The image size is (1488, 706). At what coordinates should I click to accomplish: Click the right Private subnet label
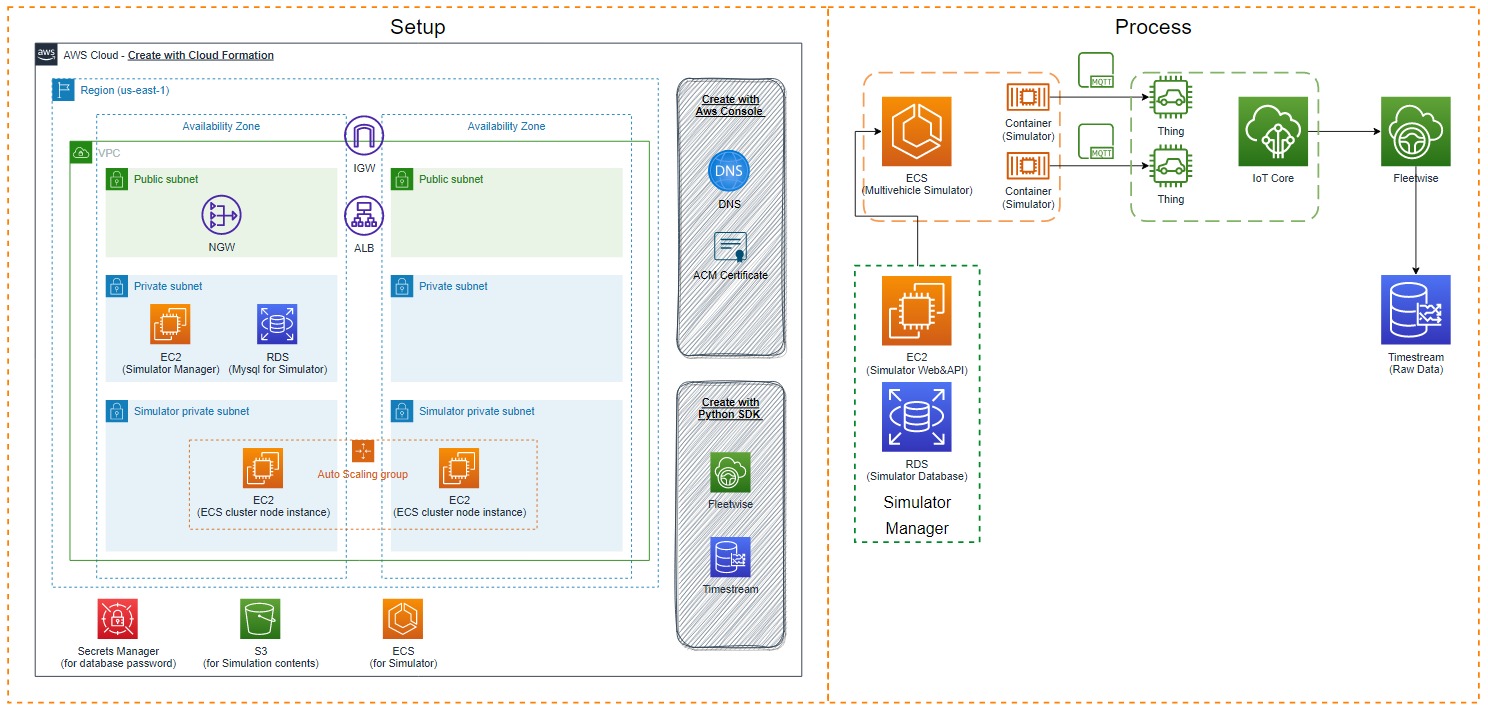(453, 286)
